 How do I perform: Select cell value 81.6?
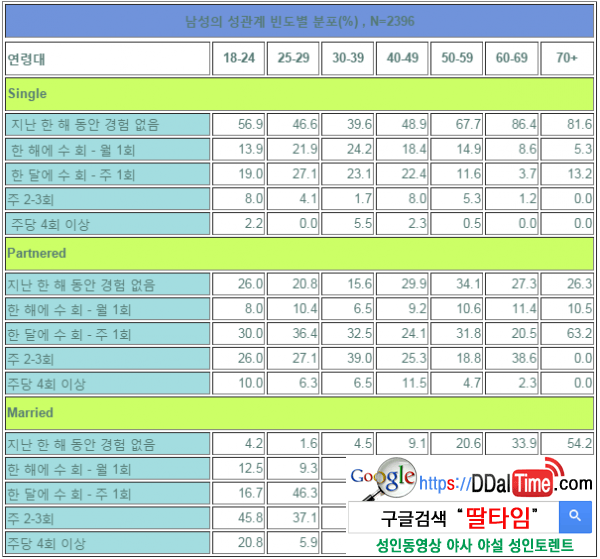pyautogui.click(x=567, y=124)
